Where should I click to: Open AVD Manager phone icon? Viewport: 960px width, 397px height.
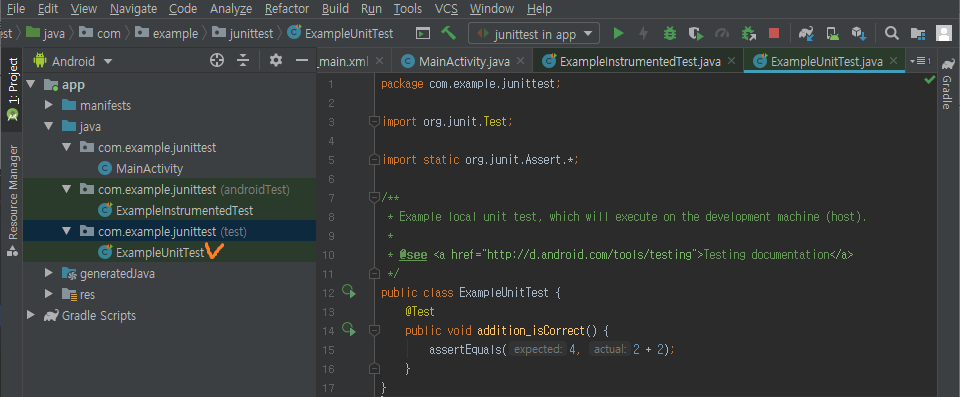click(x=833, y=34)
